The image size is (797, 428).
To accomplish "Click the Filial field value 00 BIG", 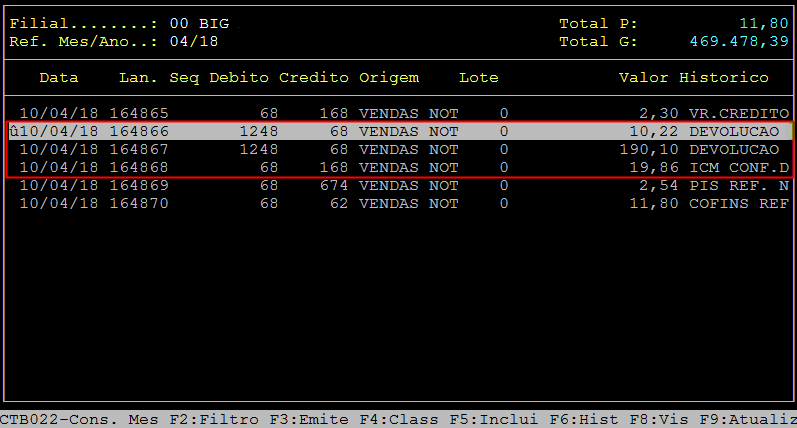I will pyautogui.click(x=199, y=23).
